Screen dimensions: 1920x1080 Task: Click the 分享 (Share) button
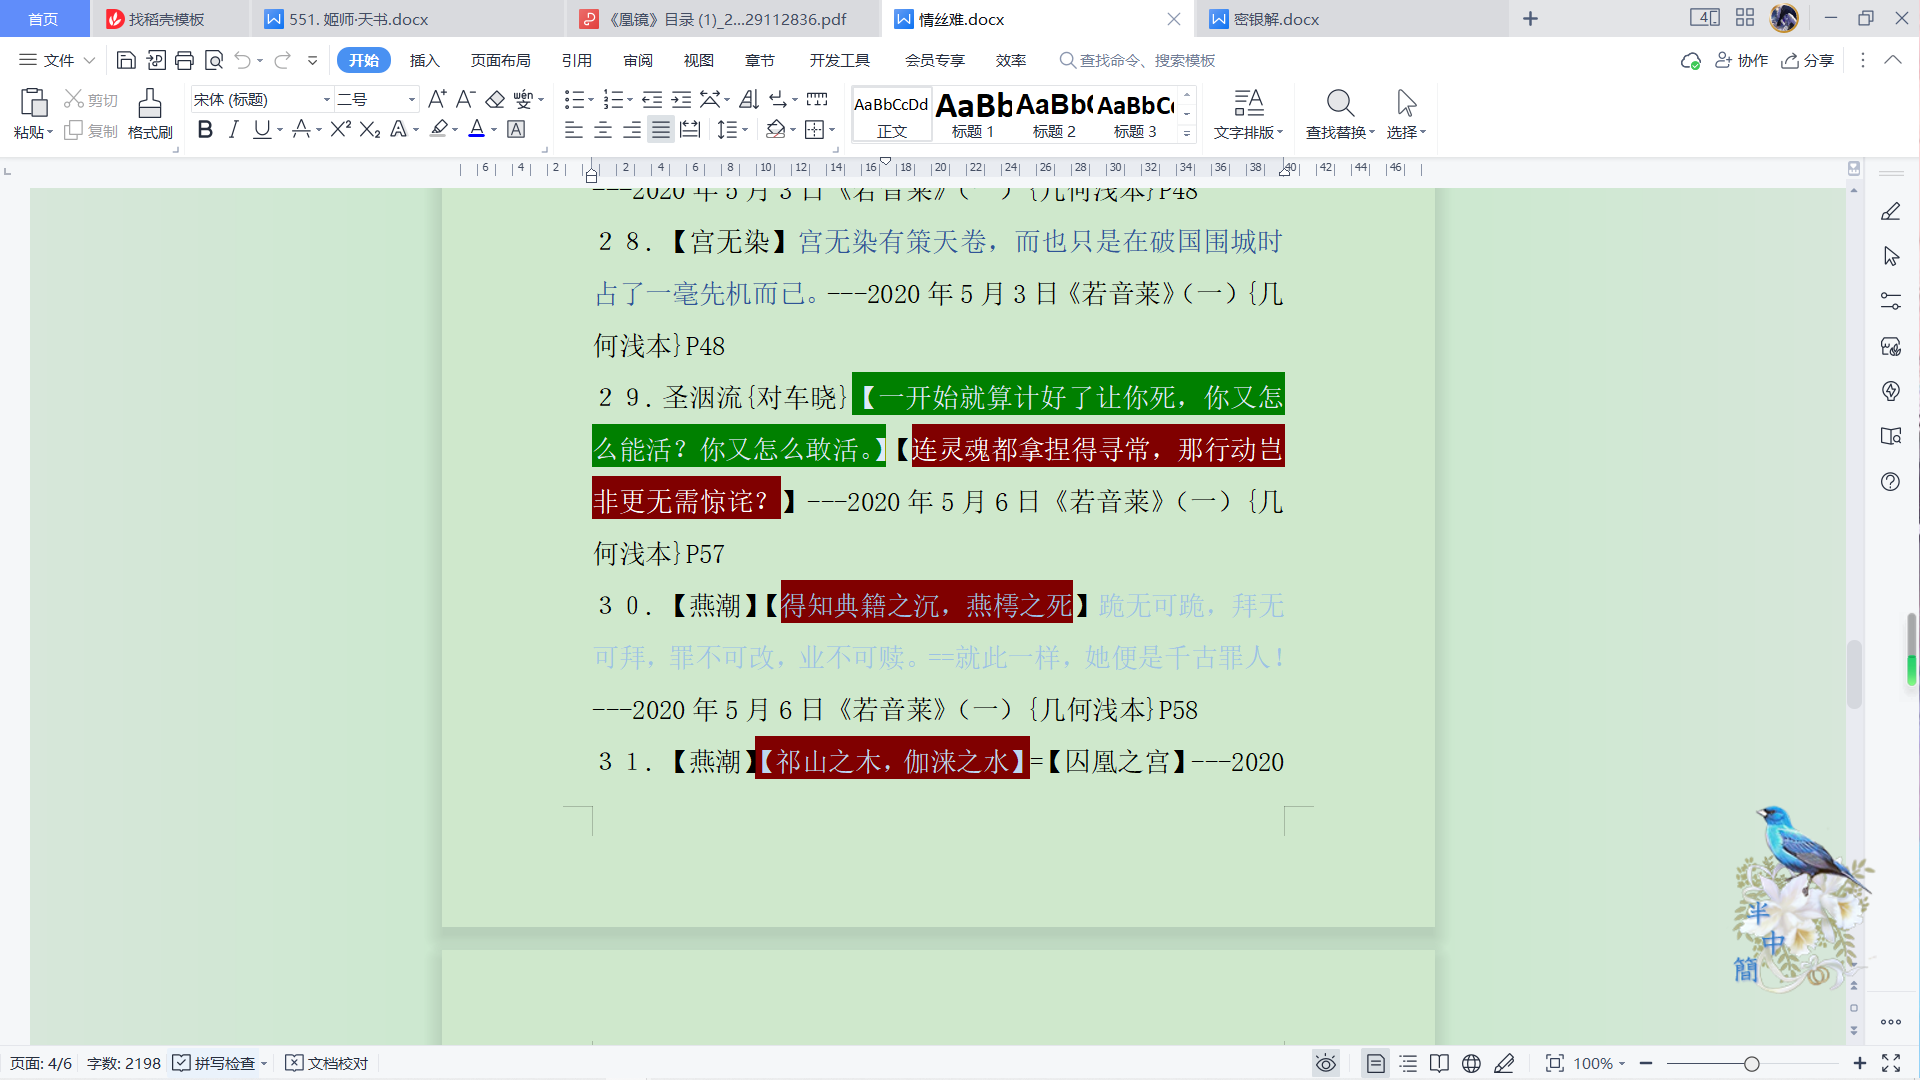pyautogui.click(x=1808, y=60)
